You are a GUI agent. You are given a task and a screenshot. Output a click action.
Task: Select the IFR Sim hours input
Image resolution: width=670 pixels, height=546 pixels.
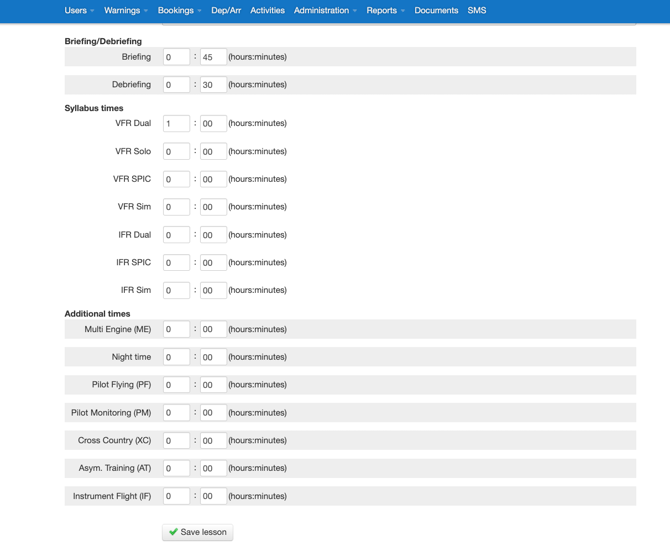coord(176,291)
